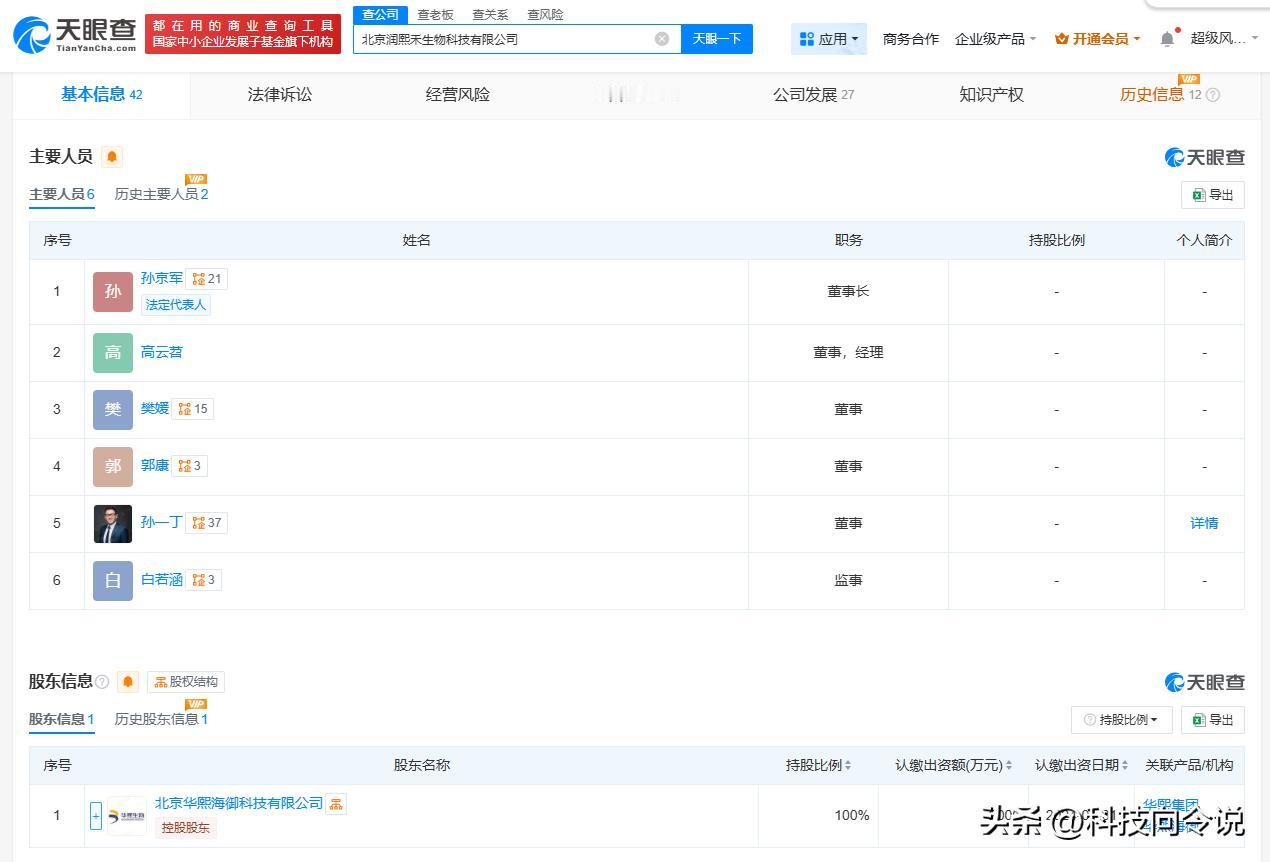This screenshot has width=1270, height=862.
Task: Click the alert bell next to 股东信息 heading
Action: pyautogui.click(x=128, y=682)
